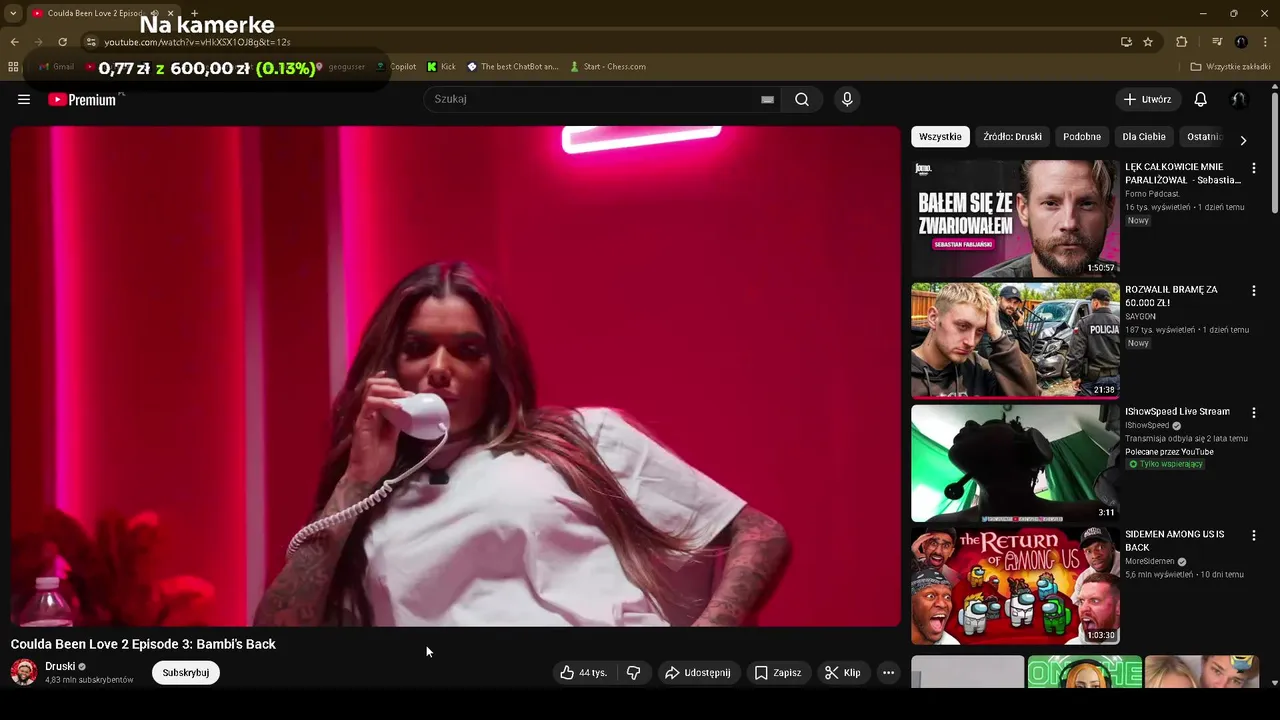The width and height of the screenshot is (1280, 720).
Task: Click the Coulda Been Love 2 Episode 3 title
Action: pos(143,644)
